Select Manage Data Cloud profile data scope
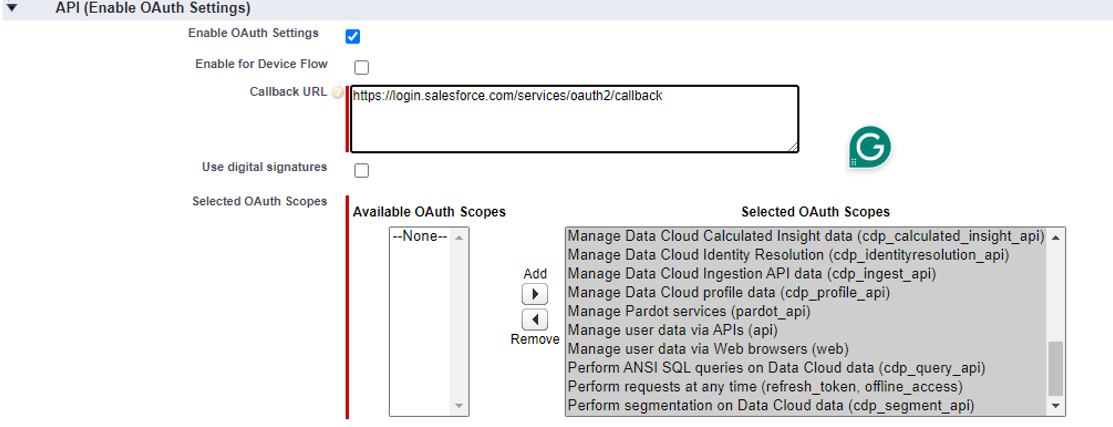1113x427 pixels. pos(806,292)
